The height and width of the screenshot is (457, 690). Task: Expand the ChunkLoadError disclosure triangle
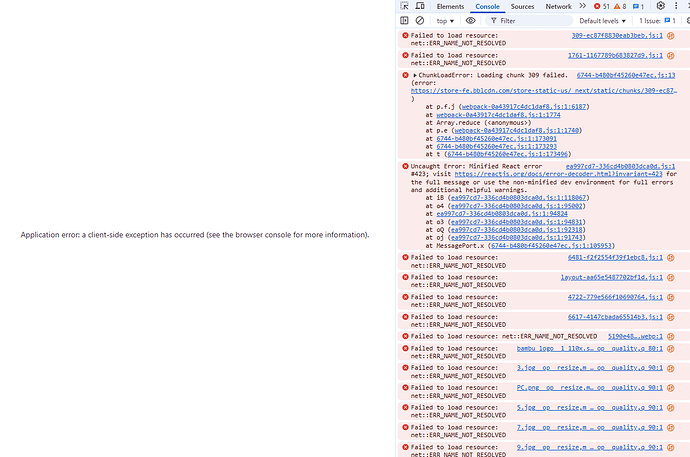415,75
